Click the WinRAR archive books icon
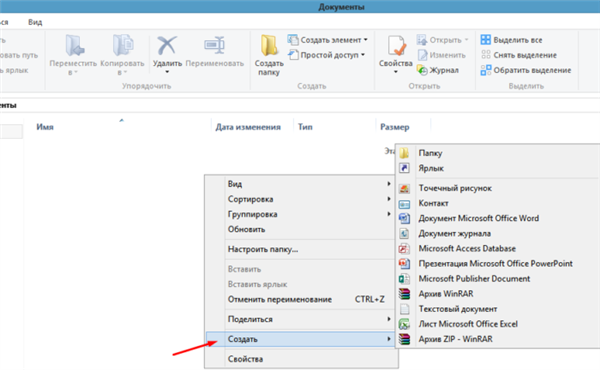Screen dimensions: 600x370 coord(404,294)
